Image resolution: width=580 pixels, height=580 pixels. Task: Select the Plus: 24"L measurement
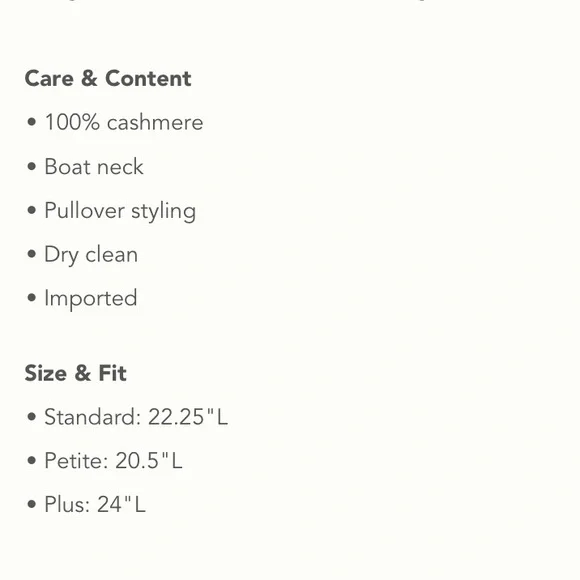(95, 504)
